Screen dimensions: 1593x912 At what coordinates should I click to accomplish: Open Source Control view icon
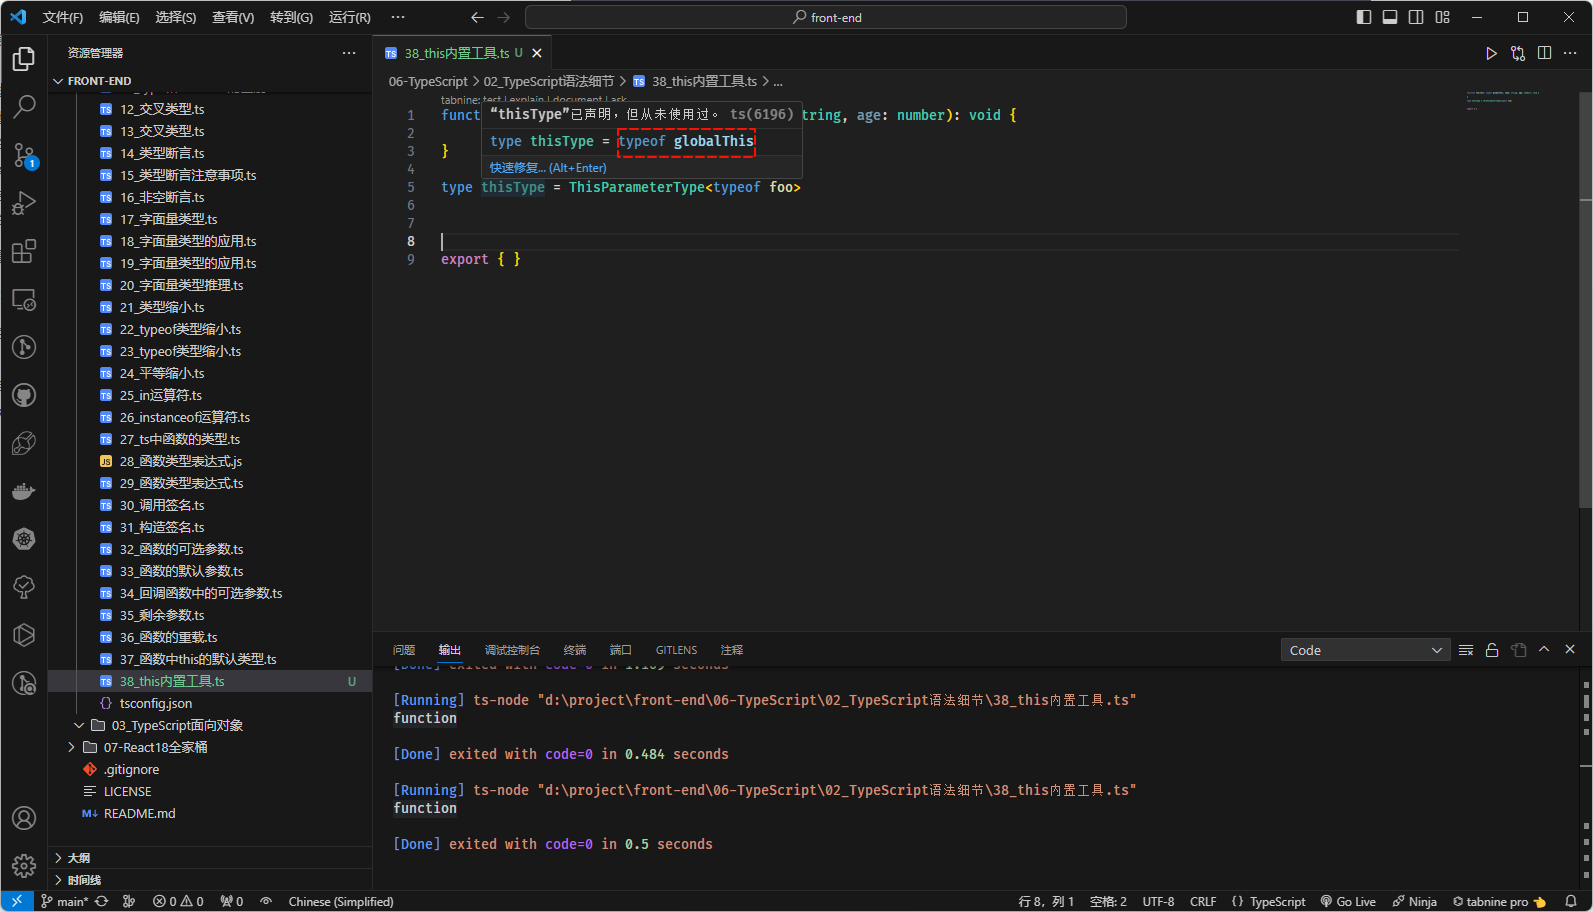(24, 155)
